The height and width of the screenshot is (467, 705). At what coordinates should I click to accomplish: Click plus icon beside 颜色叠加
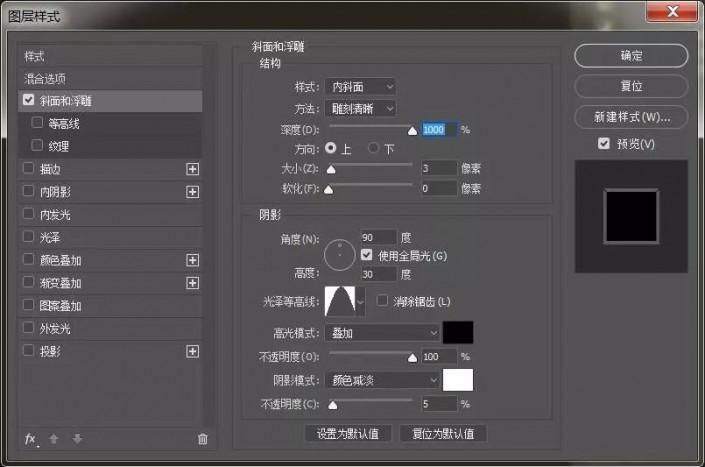coord(192,260)
